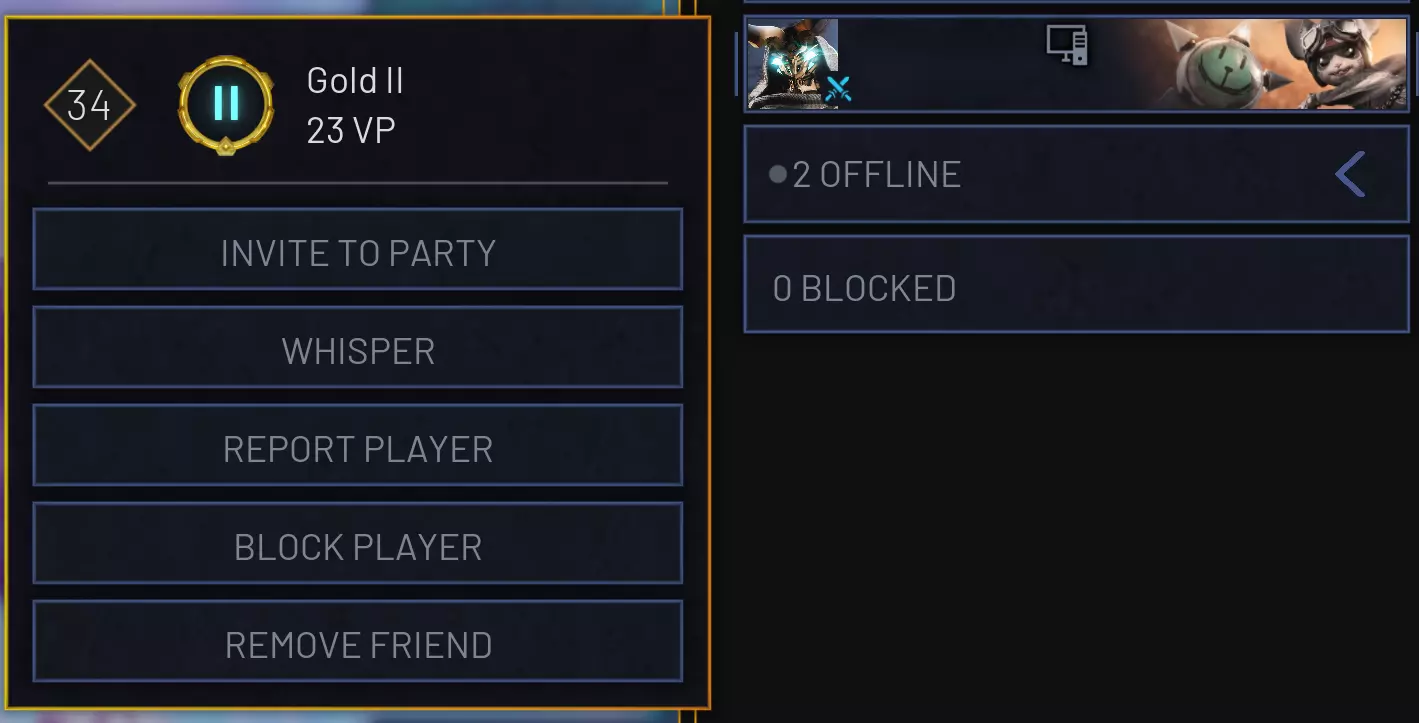Click the 23 VP text
1419x723 pixels.
coord(351,131)
